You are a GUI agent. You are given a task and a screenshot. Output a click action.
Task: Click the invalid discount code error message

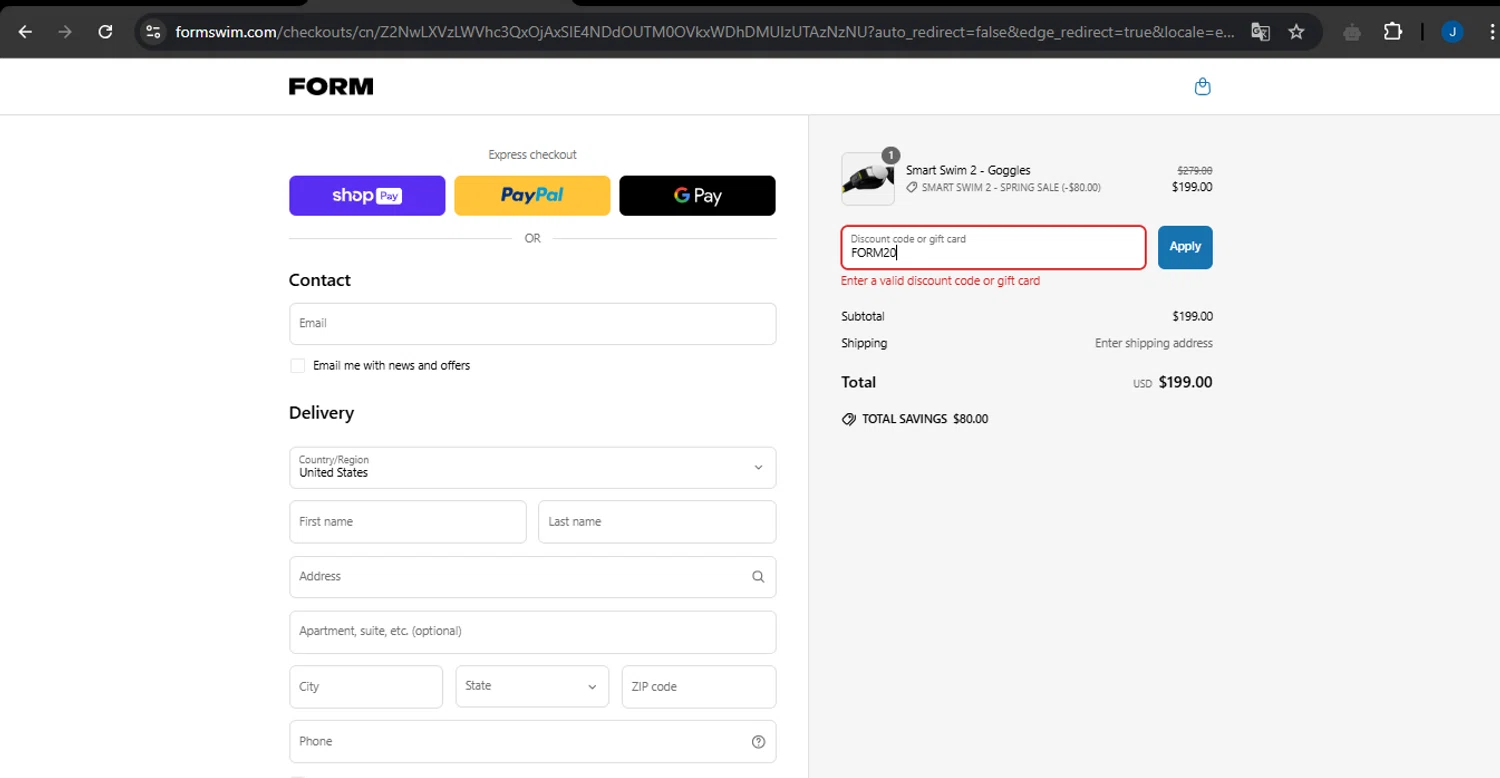(940, 281)
